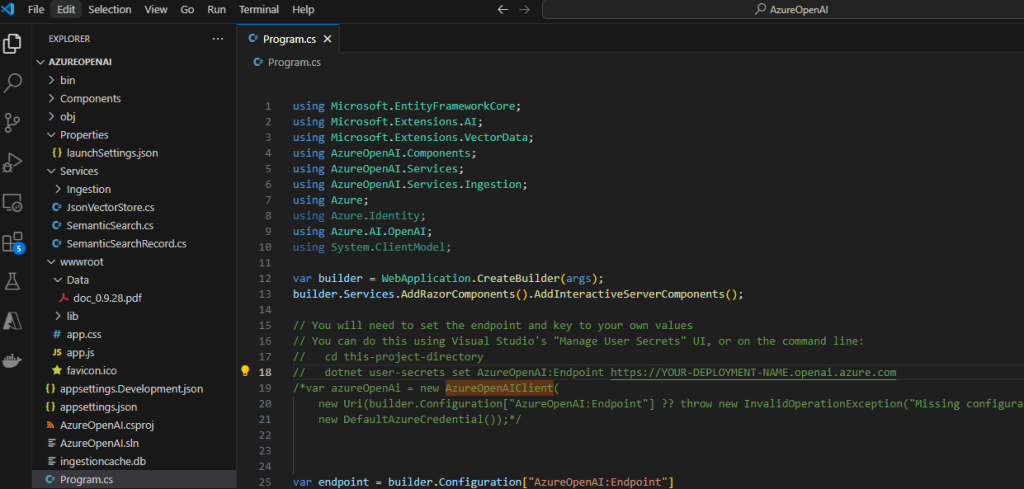This screenshot has height=489, width=1024.
Task: Click the EXPLORER panel title
Action: 69,39
